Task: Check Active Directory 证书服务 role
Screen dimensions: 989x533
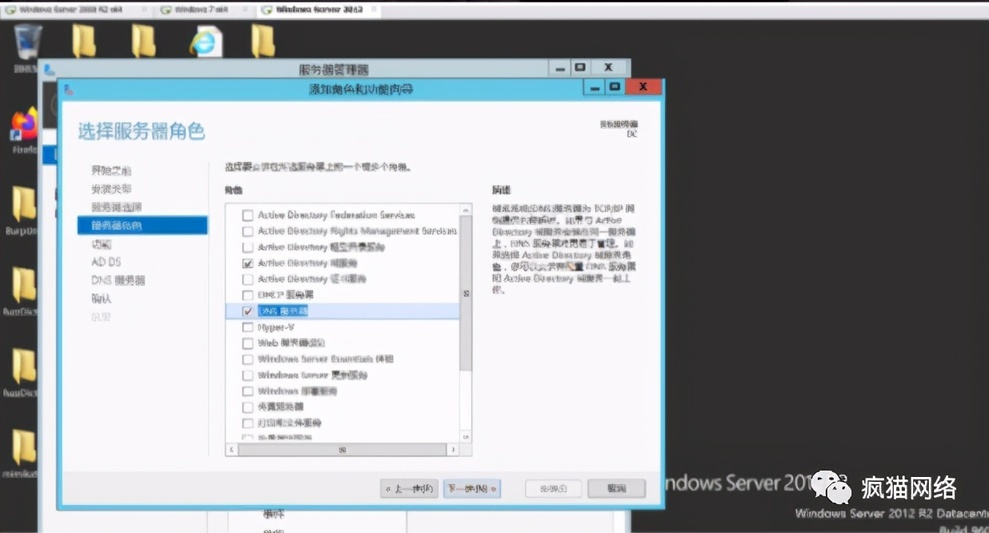Action: [x=248, y=279]
